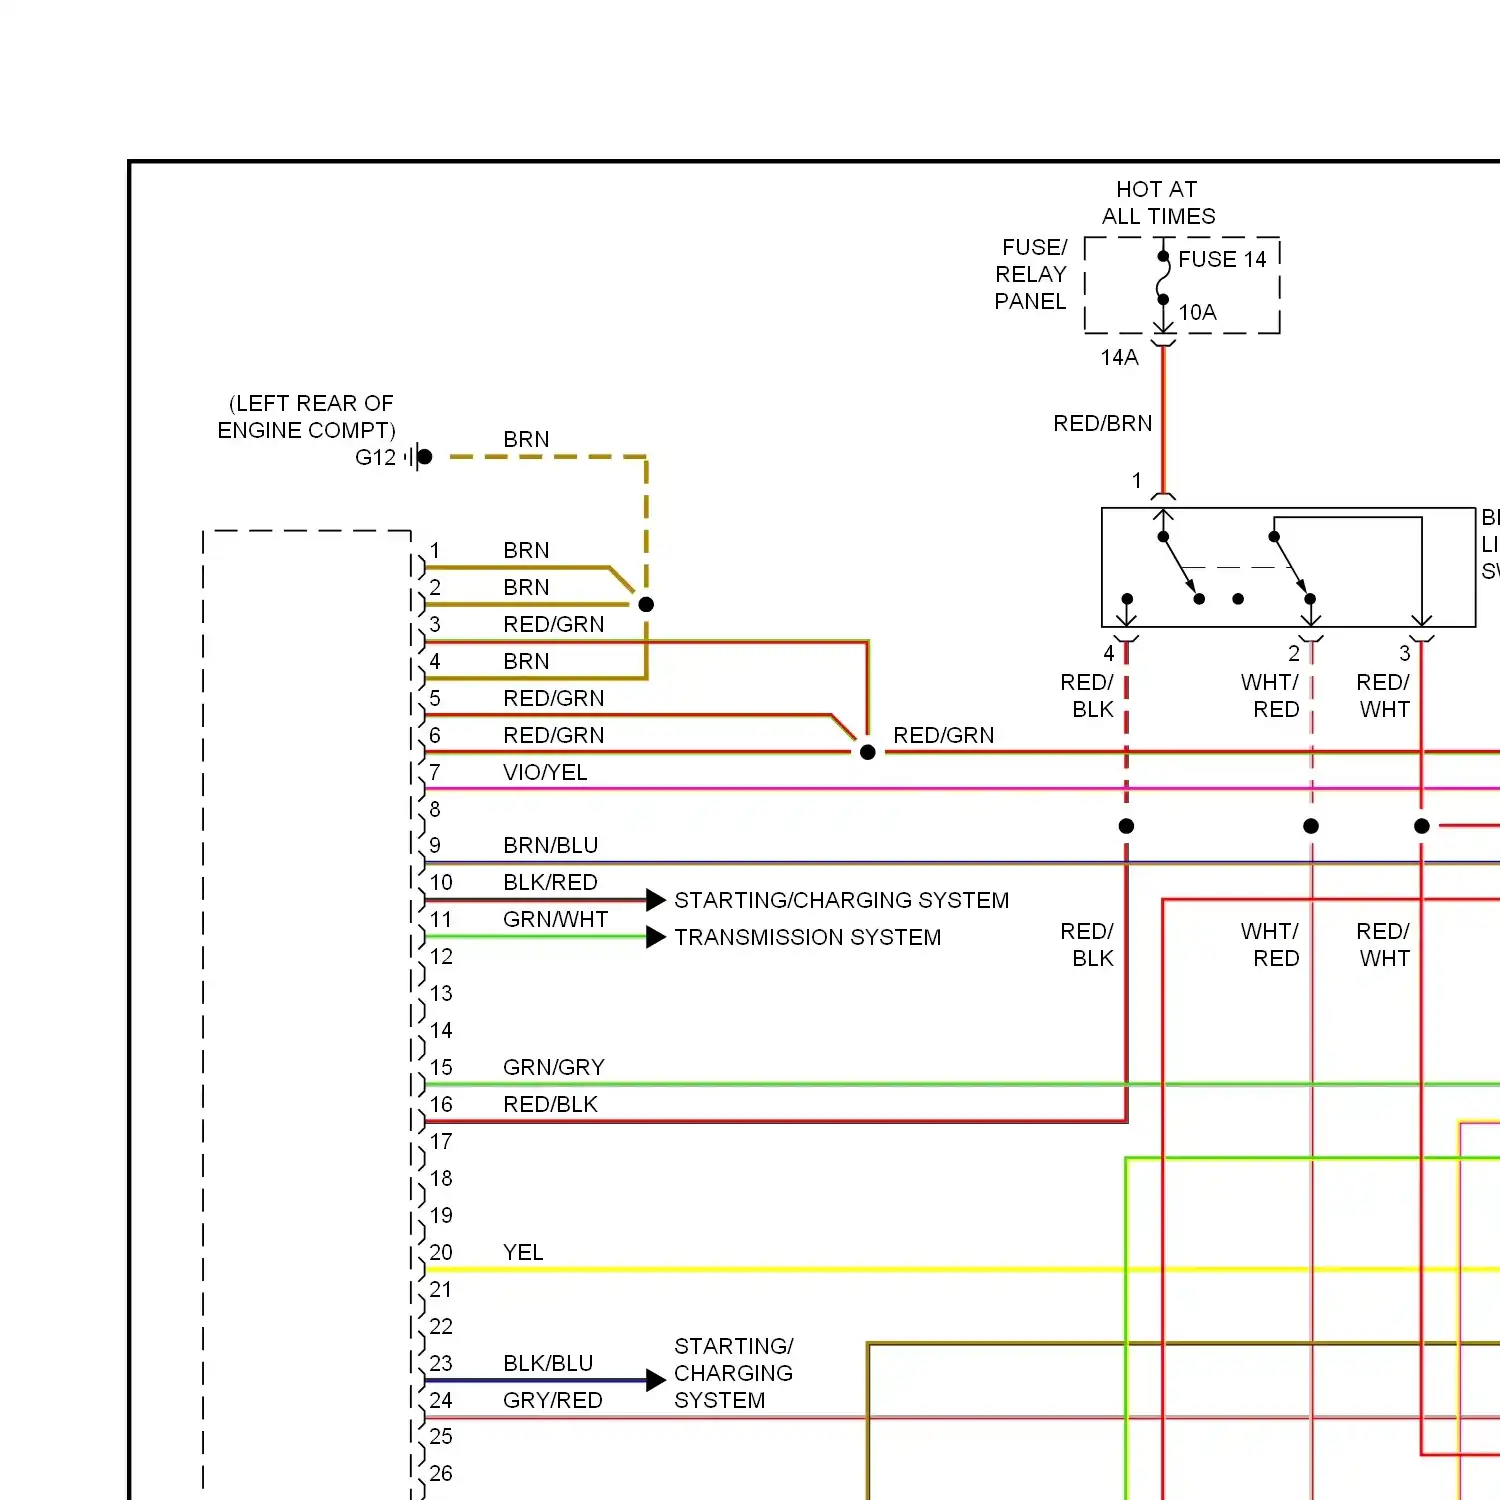Select switch terminal number 4
The image size is (1500, 1500).
coord(1108,653)
